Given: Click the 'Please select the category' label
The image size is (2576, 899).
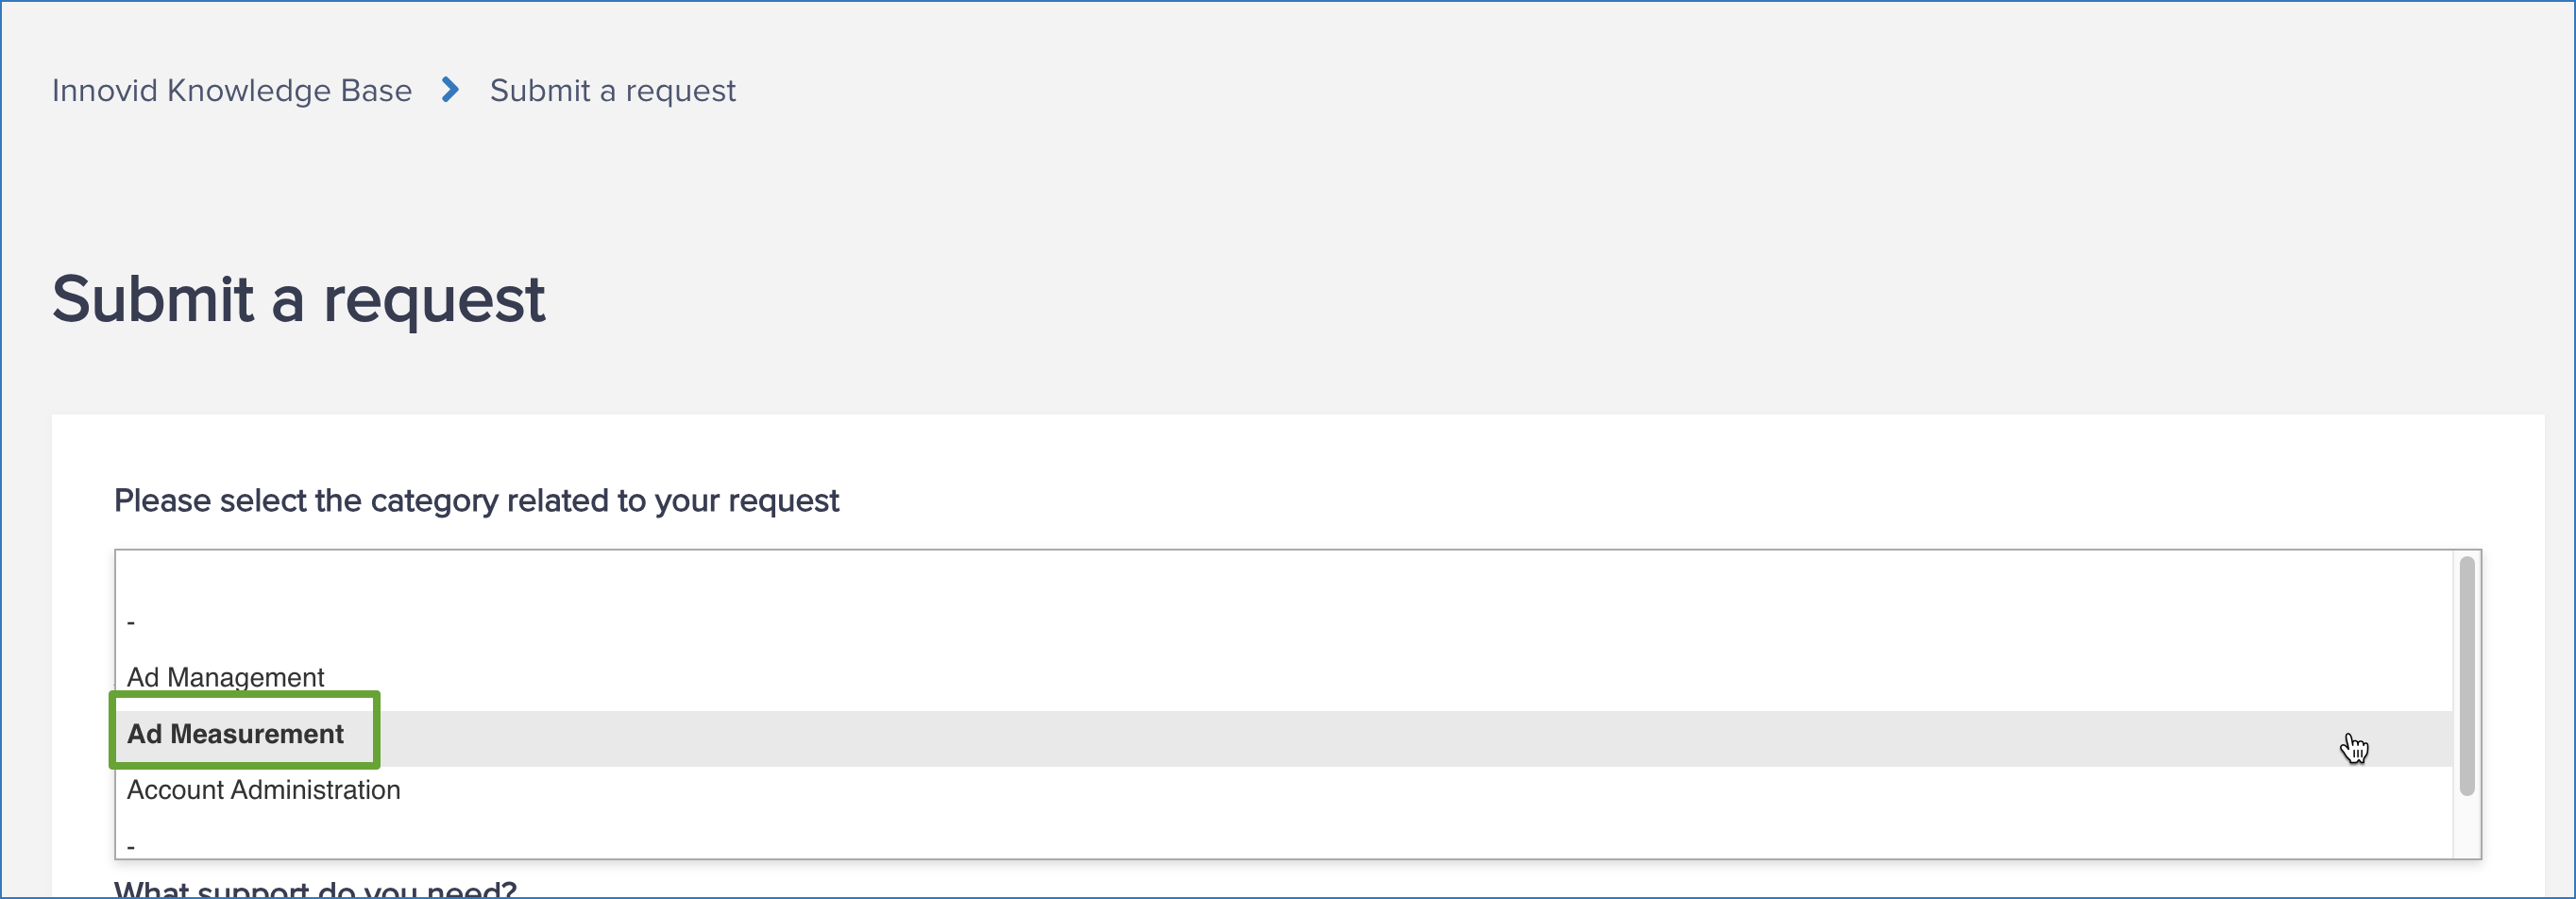Looking at the screenshot, I should tap(476, 500).
